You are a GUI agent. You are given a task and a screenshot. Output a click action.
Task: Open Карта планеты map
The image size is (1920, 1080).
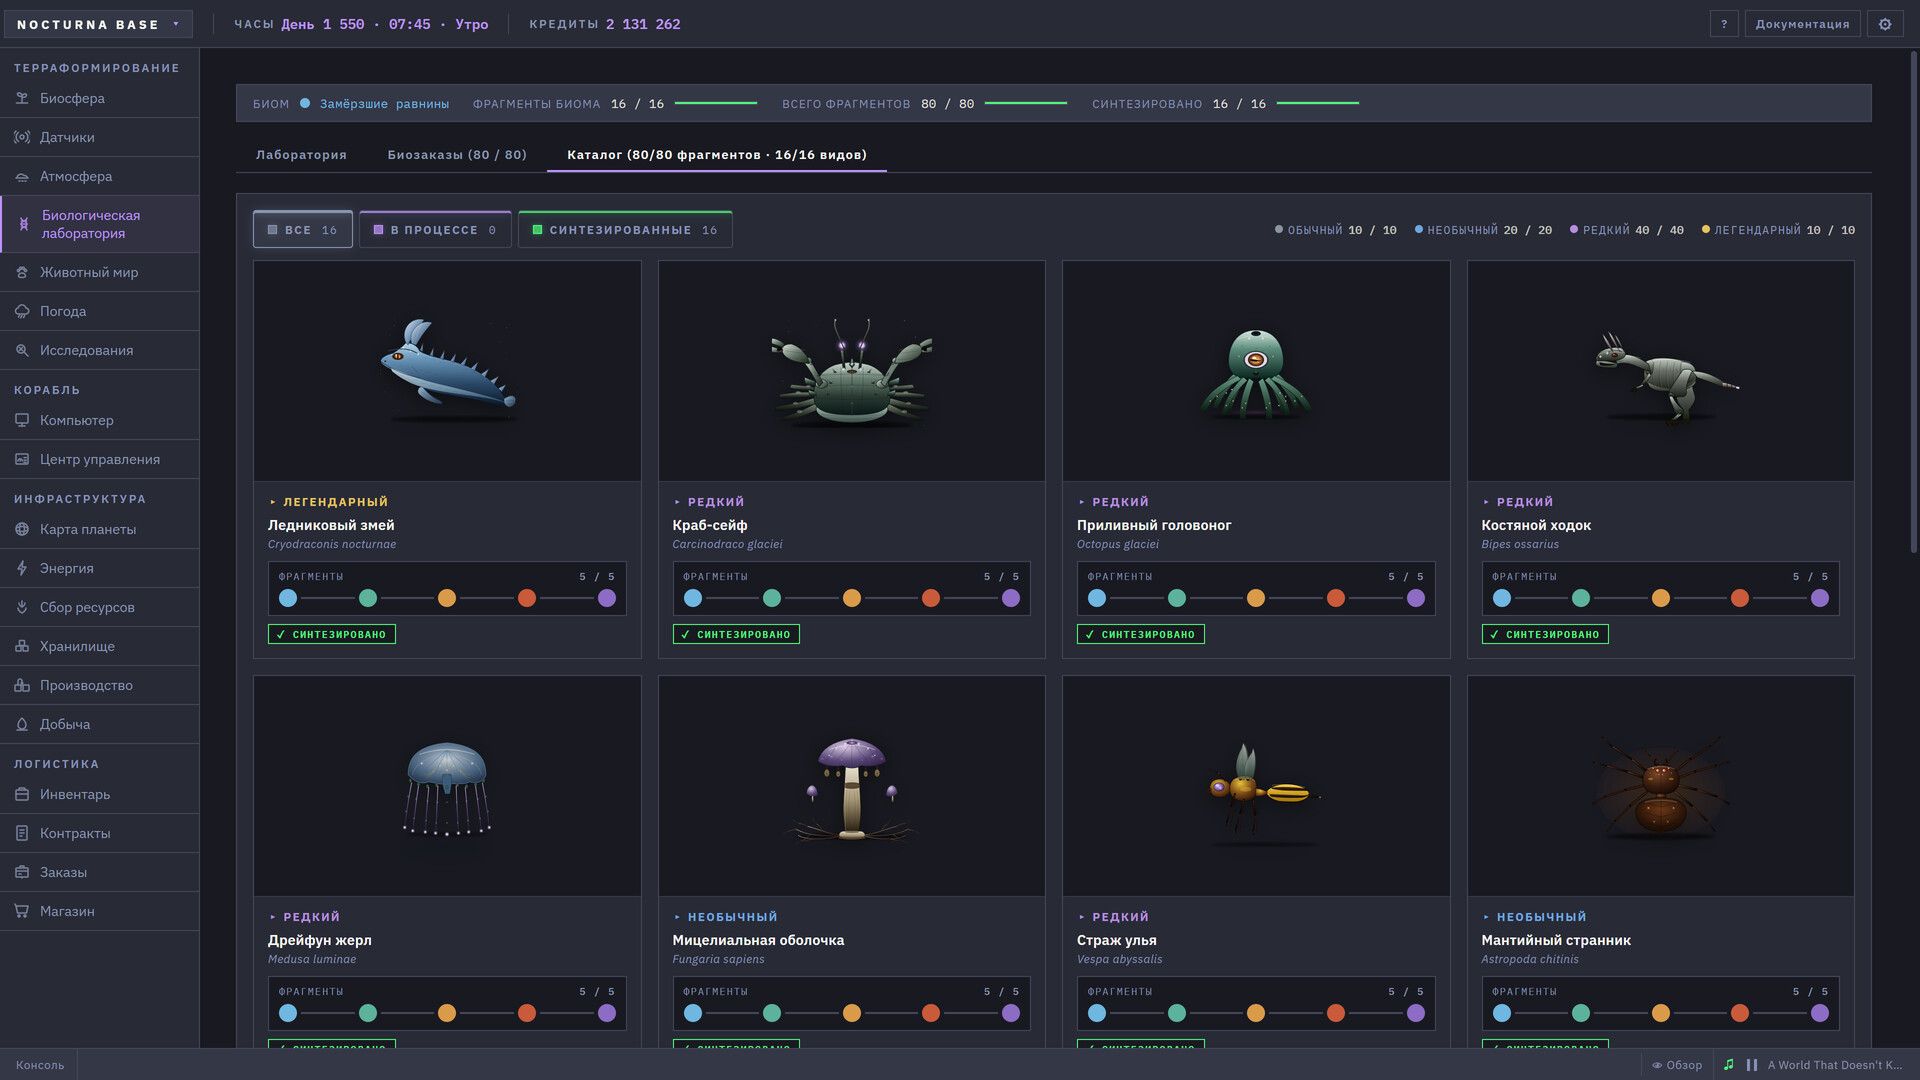[x=99, y=529]
